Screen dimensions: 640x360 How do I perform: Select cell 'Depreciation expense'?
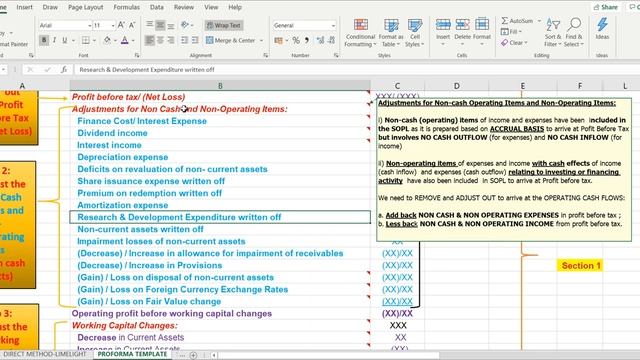220,157
